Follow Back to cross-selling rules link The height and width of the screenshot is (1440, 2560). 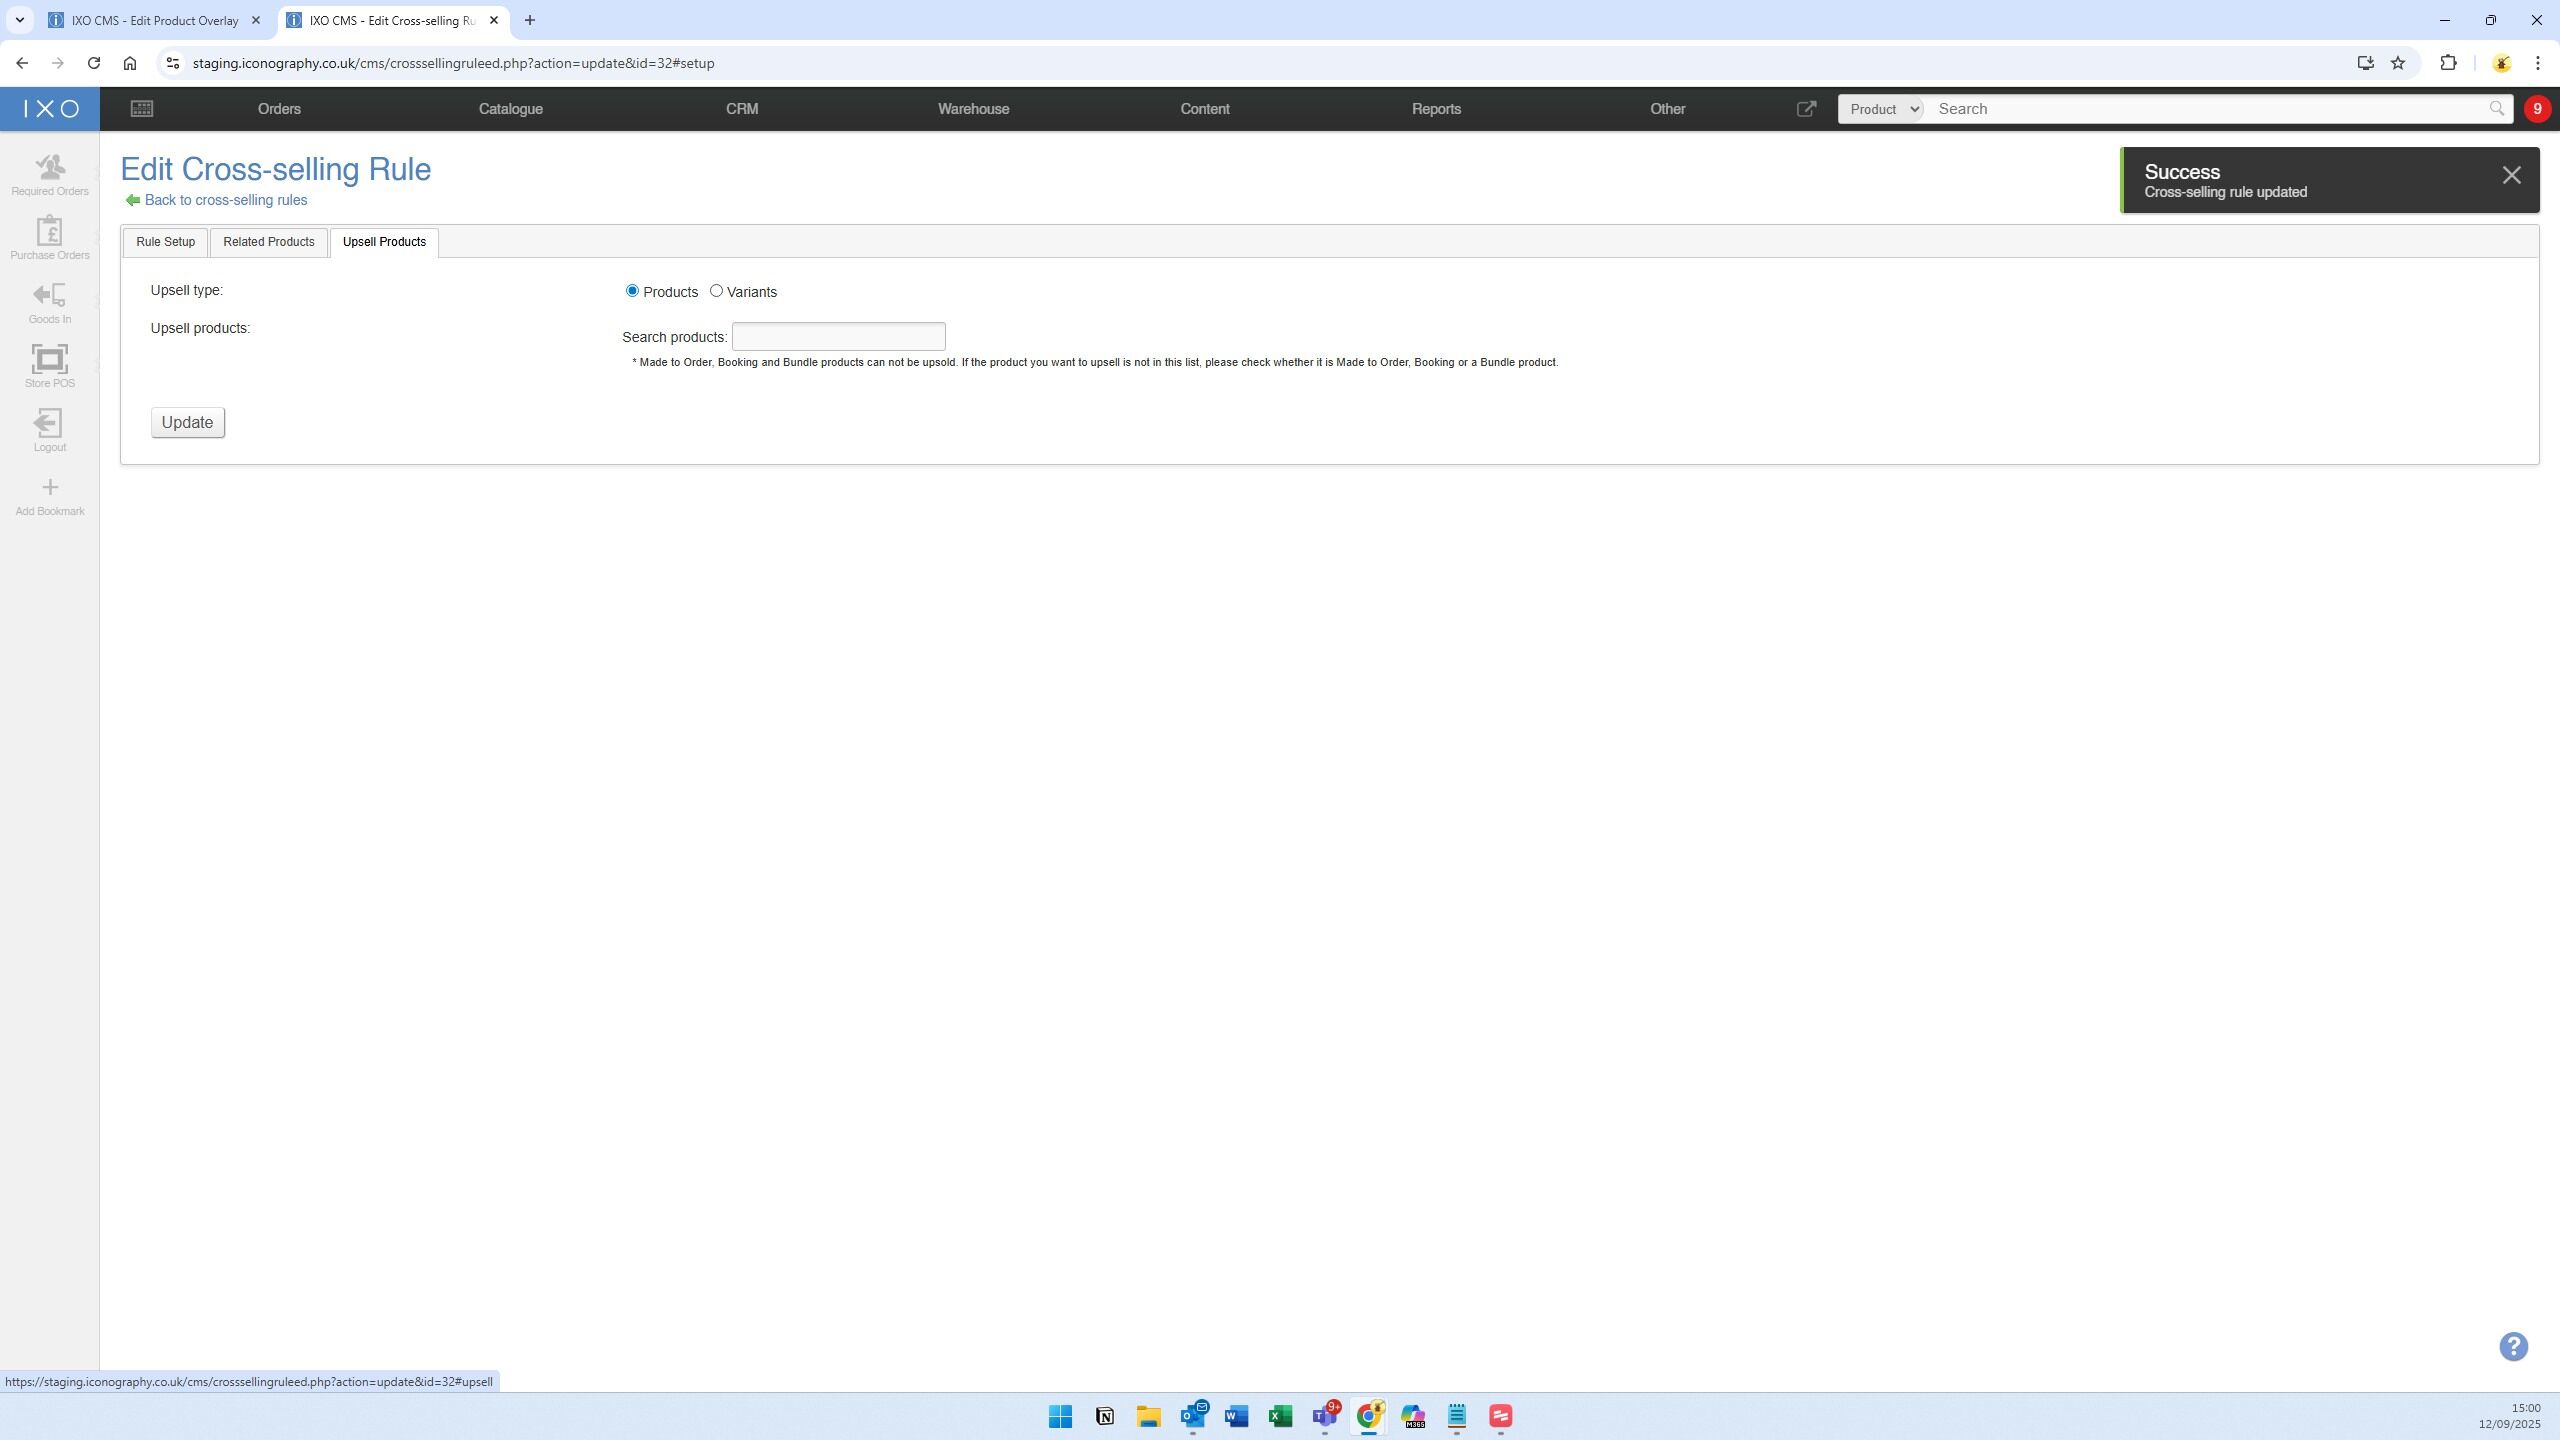click(x=225, y=200)
